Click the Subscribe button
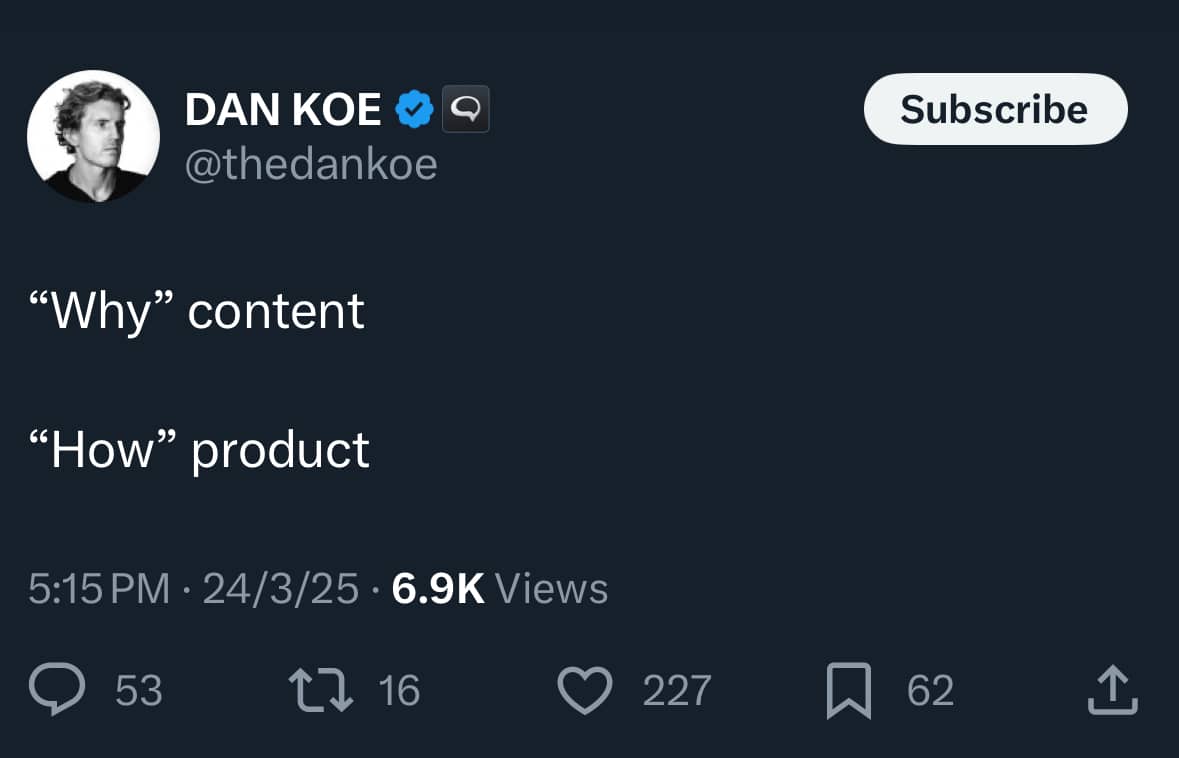This screenshot has height=758, width=1179. point(996,109)
